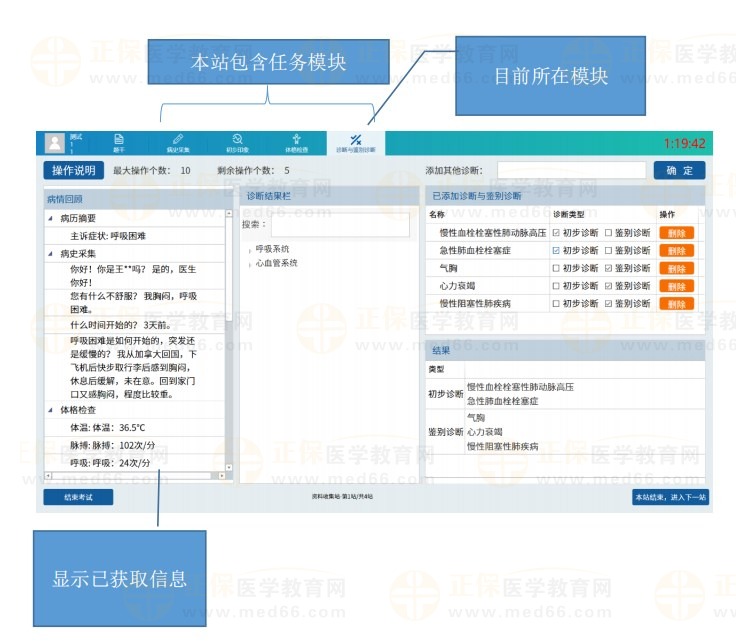Open the 题干 module icon
Viewport: 736px width, 641px height.
118,141
